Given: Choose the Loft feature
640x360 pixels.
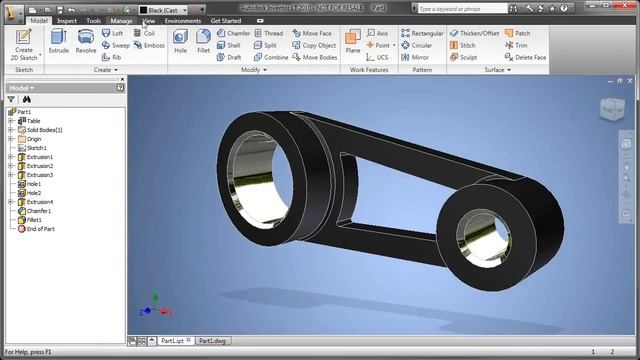Looking at the screenshot, I should tap(112, 33).
